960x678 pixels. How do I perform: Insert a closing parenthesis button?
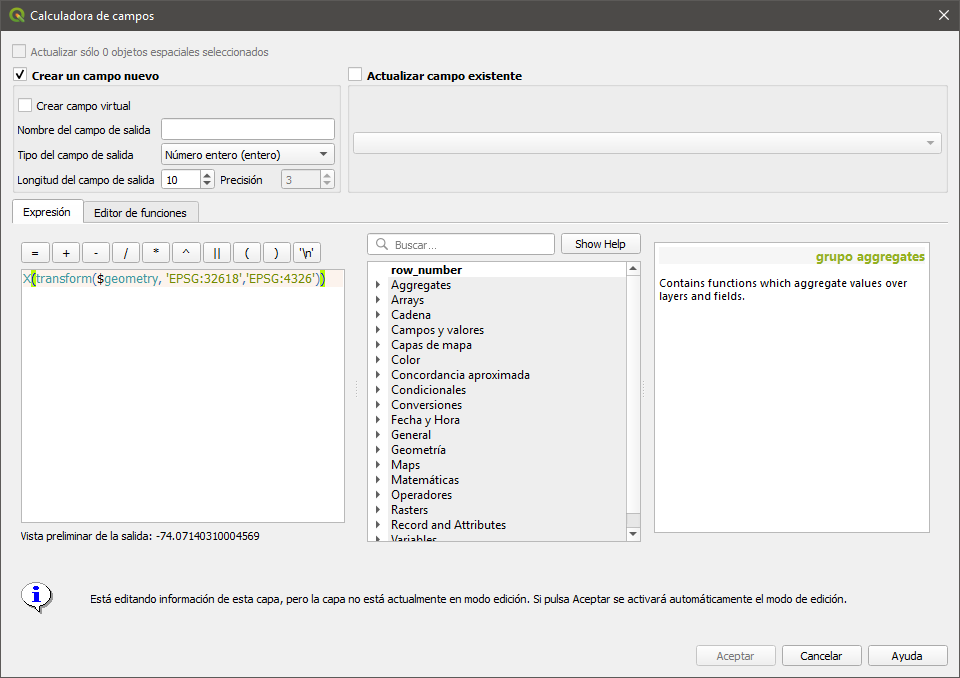click(x=277, y=253)
